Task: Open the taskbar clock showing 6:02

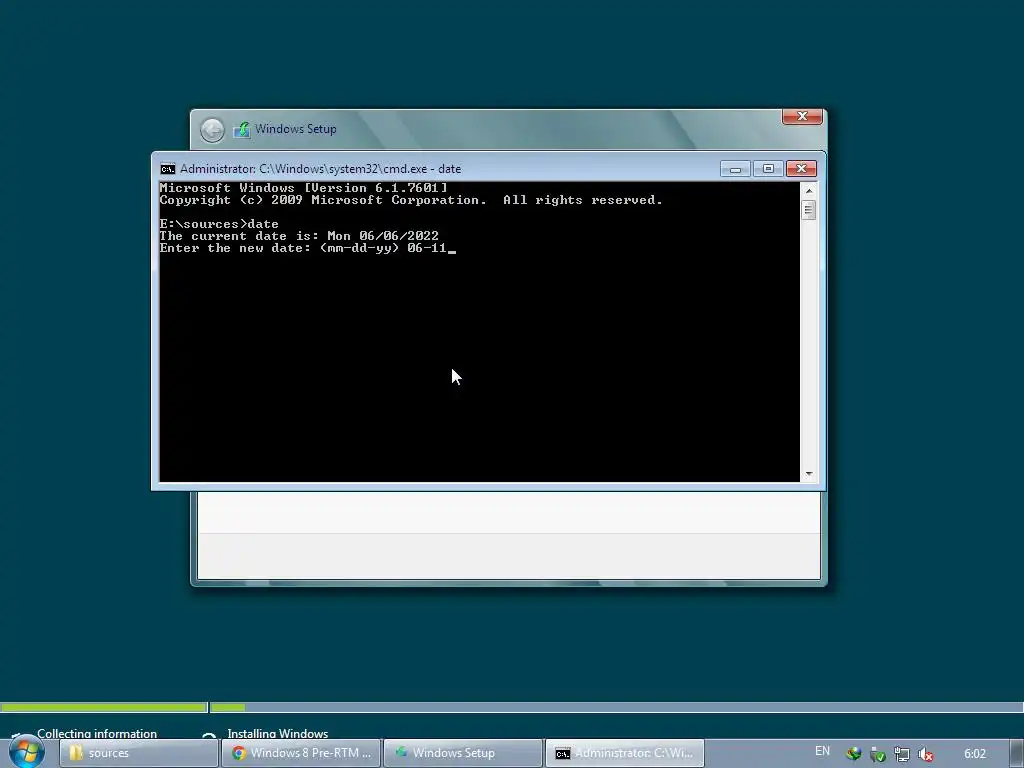Action: tap(974, 754)
